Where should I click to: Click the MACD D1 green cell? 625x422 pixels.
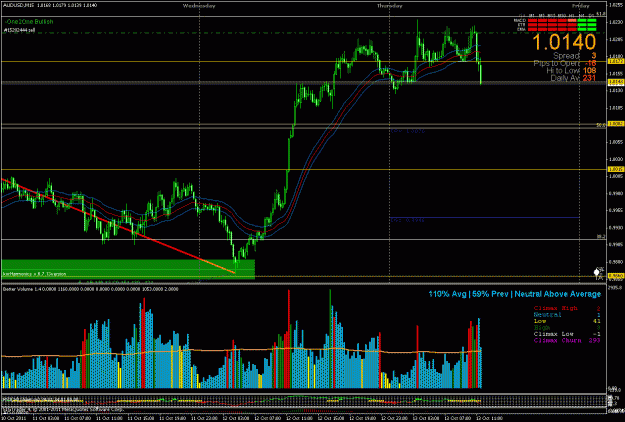[592, 20]
